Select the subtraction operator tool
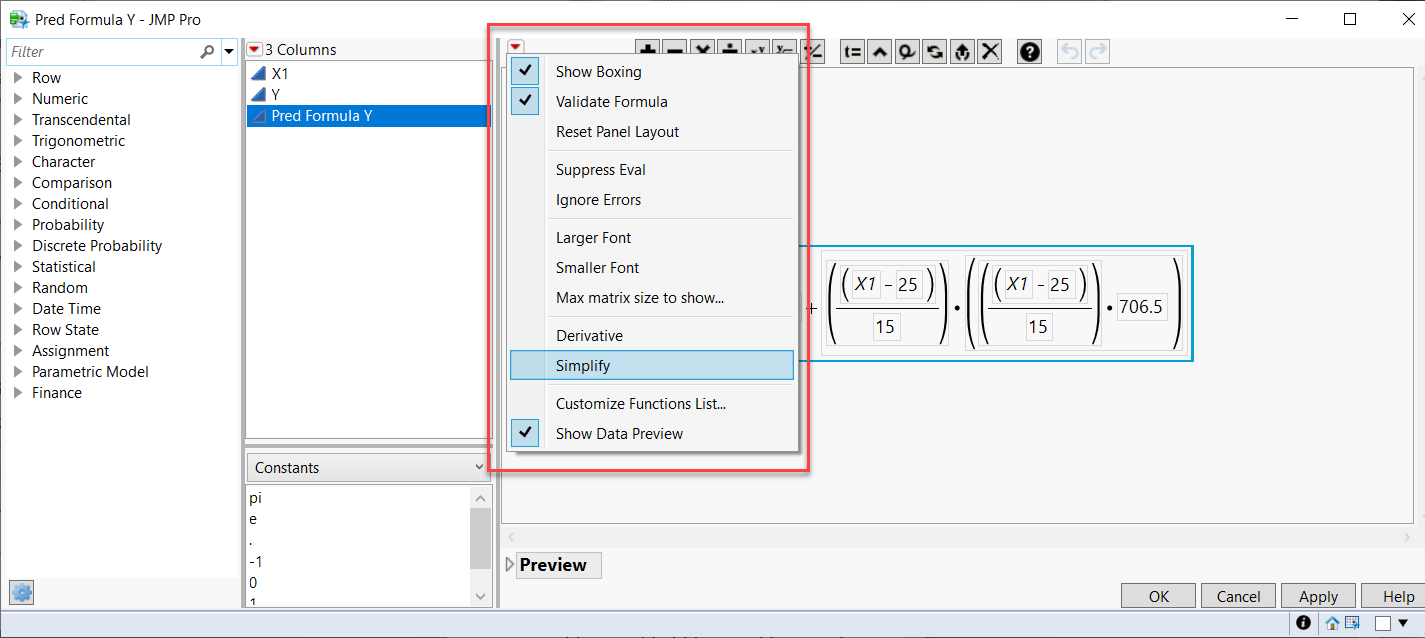1425x638 pixels. point(675,51)
